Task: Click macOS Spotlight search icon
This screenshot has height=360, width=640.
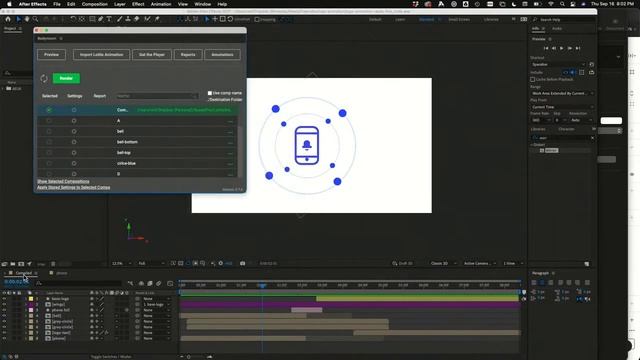Action: click(x=562, y=4)
